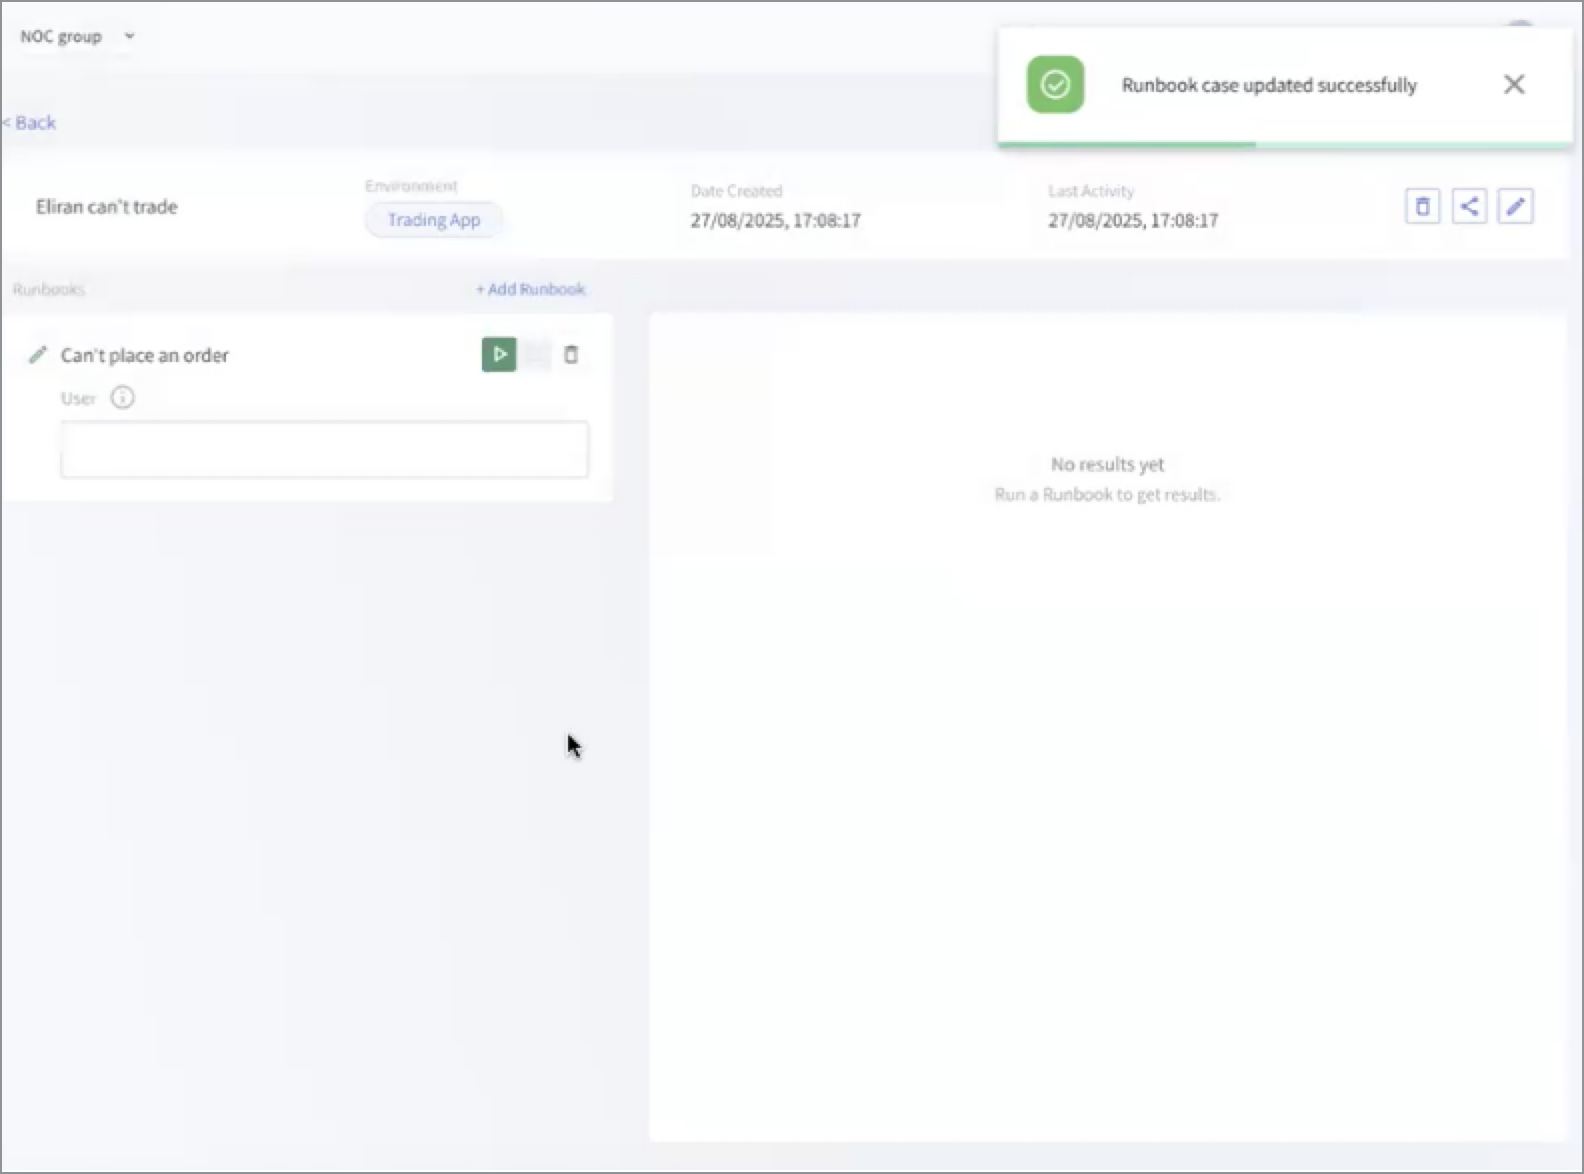The image size is (1584, 1174).
Task: Share the Eliran can't trade case
Action: click(1469, 207)
